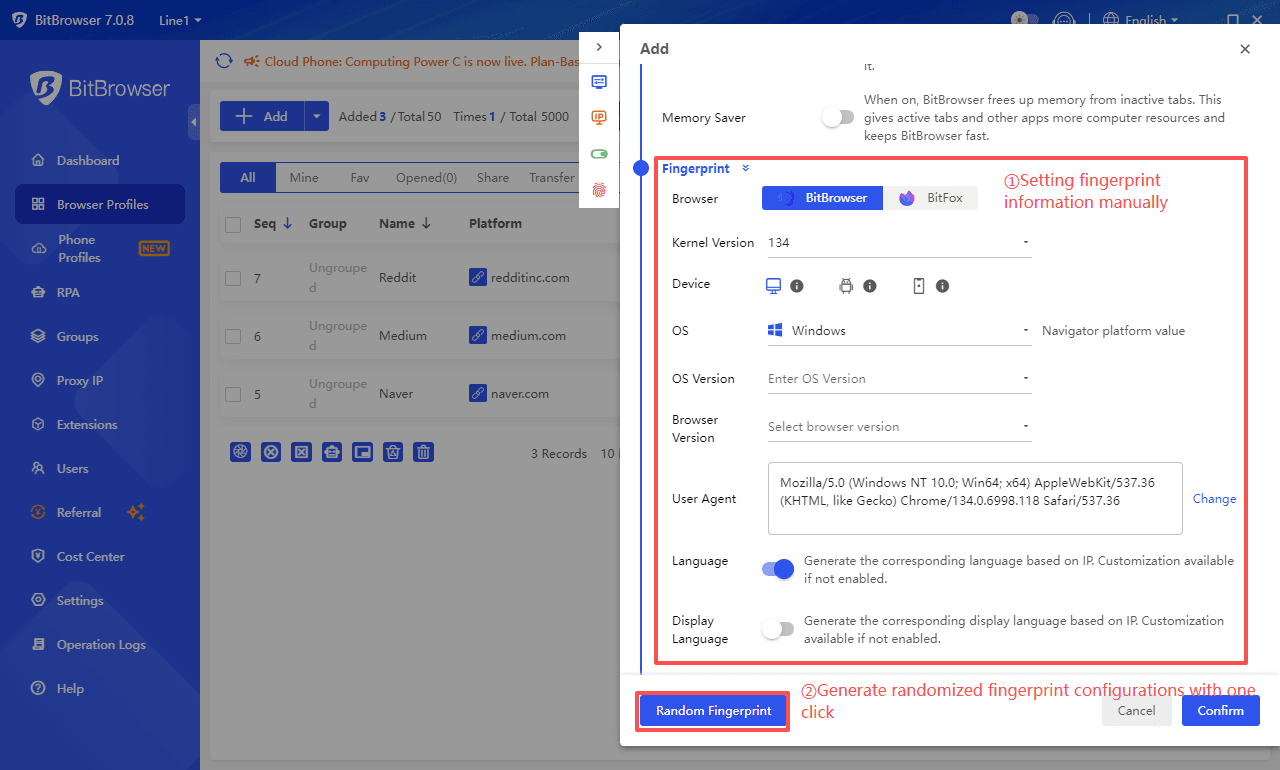Select the Android device icon
Image resolution: width=1280 pixels, height=770 pixels.
[x=846, y=286]
